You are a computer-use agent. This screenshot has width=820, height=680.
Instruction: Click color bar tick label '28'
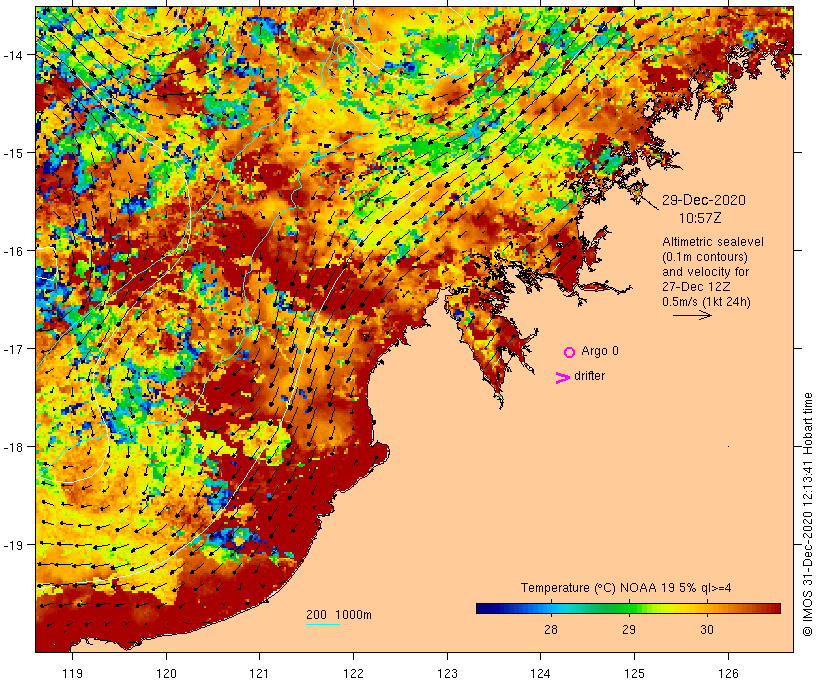[551, 630]
